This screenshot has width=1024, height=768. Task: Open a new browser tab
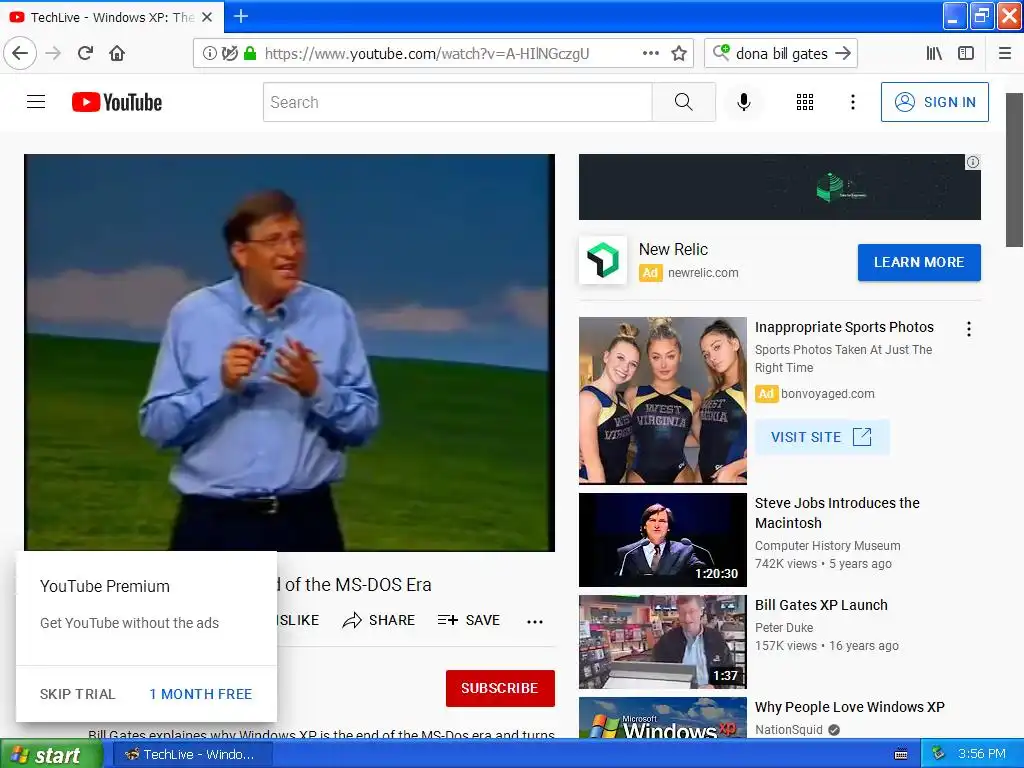point(240,16)
